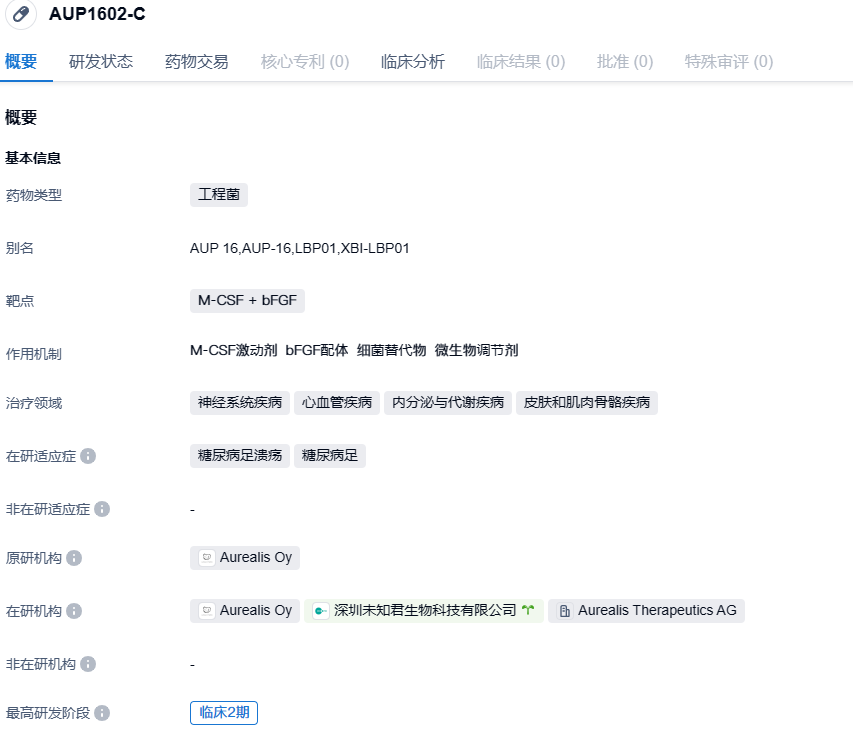Open the 药物交易 tab
853x743 pixels.
point(197,62)
